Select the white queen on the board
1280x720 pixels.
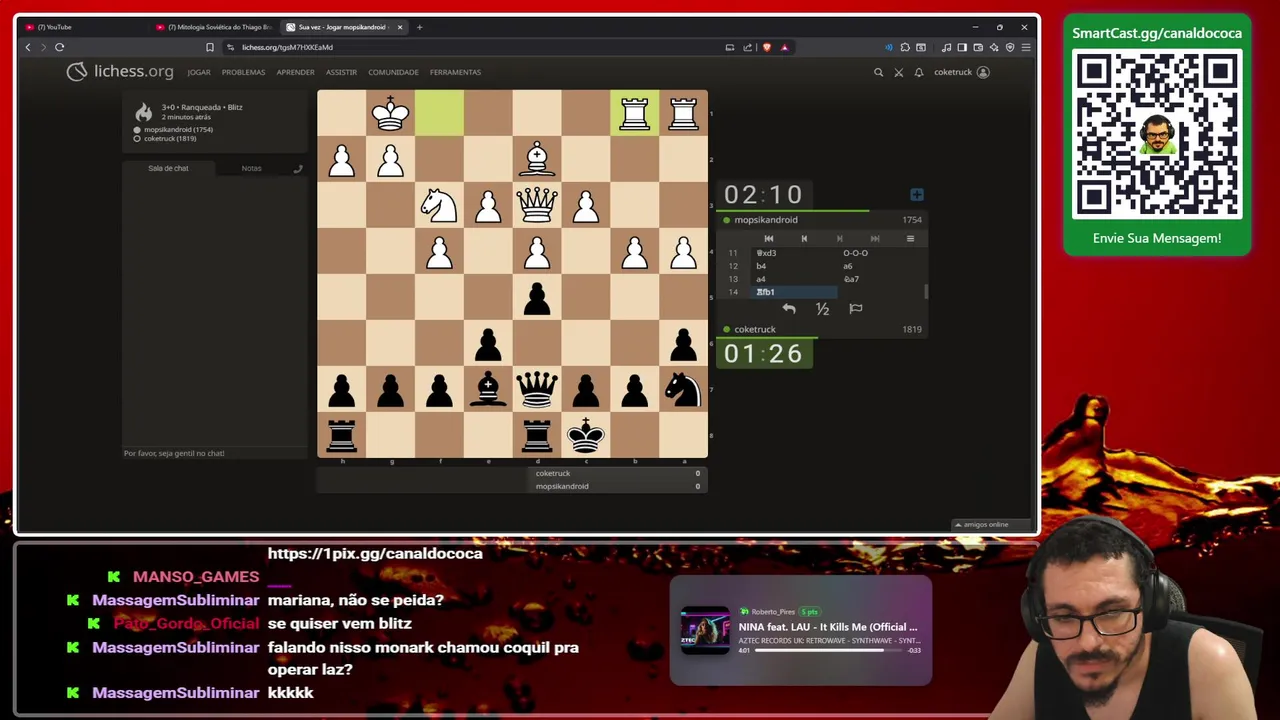coord(537,204)
